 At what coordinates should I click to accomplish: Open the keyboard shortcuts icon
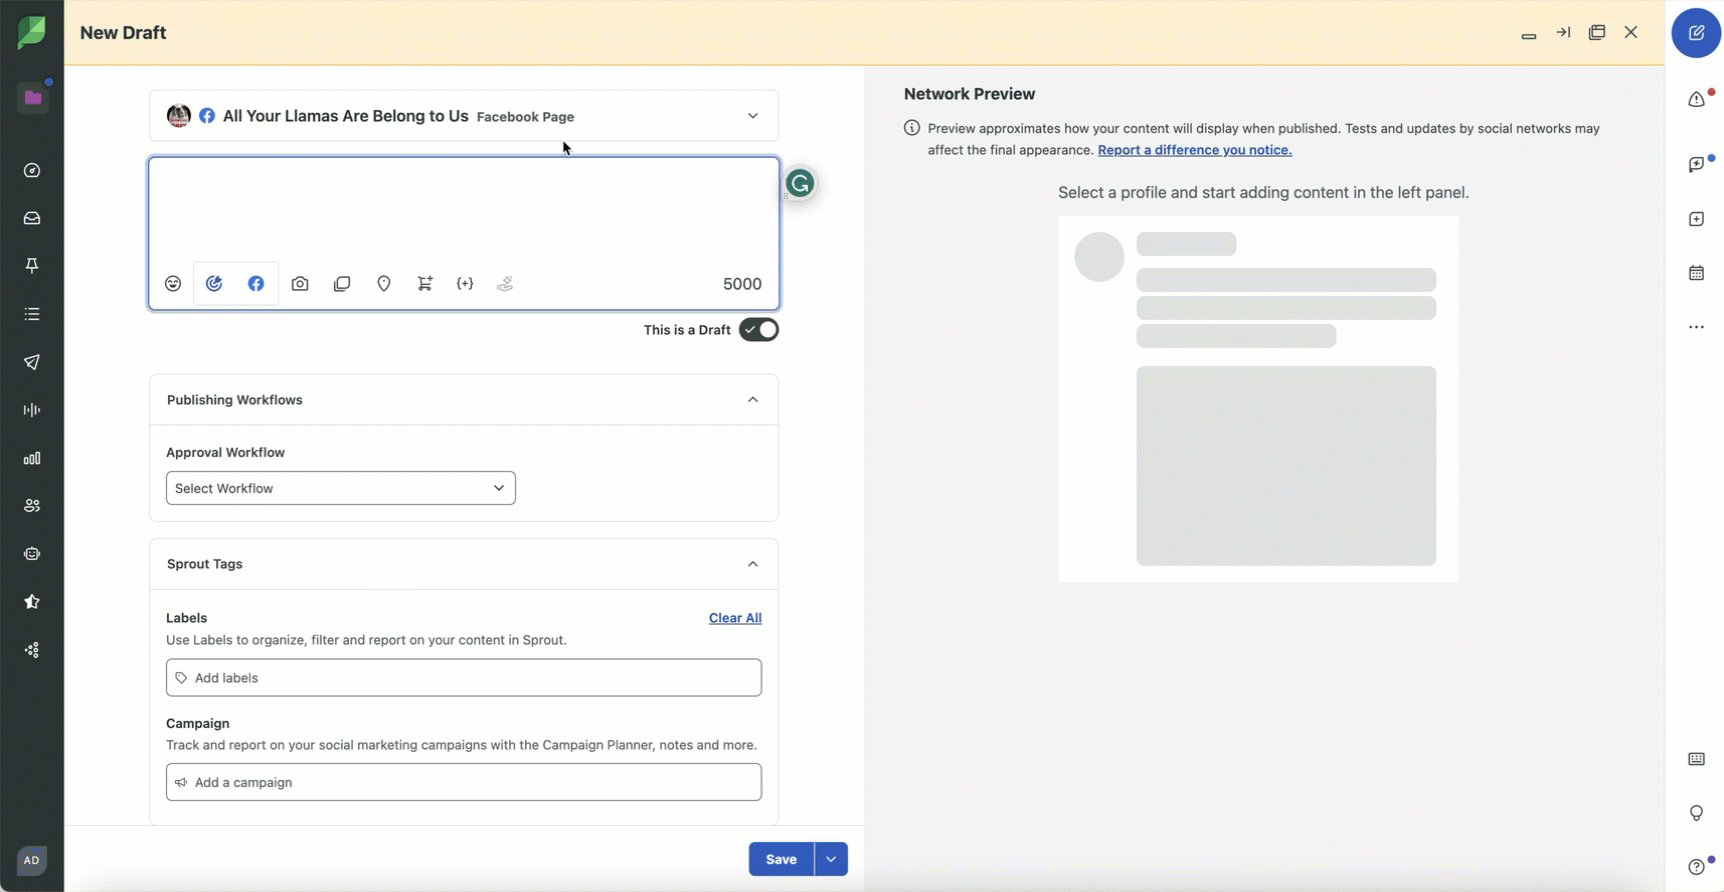[1697, 759]
